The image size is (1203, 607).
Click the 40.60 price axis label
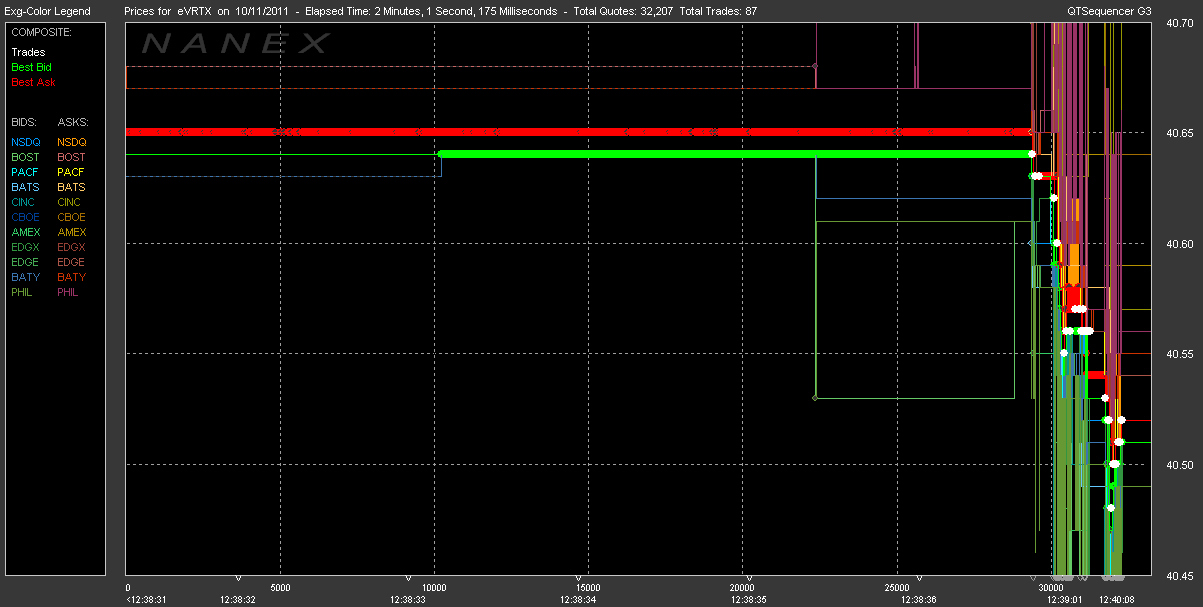point(1181,244)
